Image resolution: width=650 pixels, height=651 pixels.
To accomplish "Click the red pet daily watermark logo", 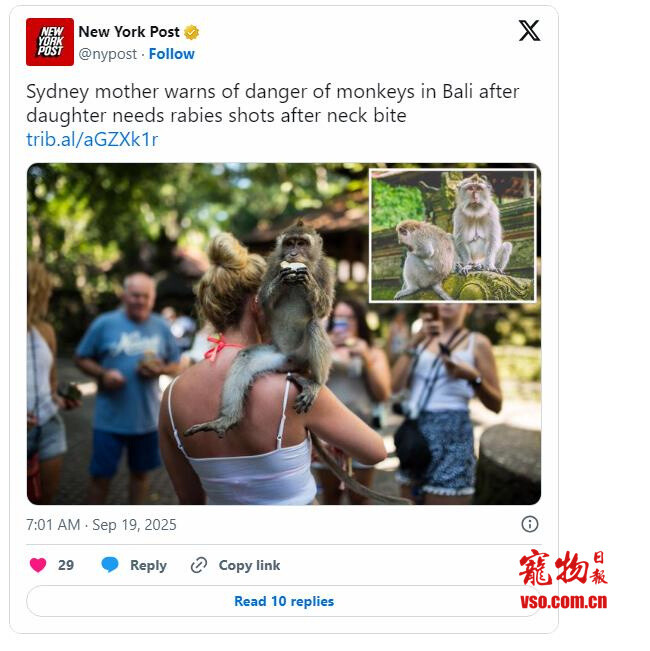I will (563, 568).
